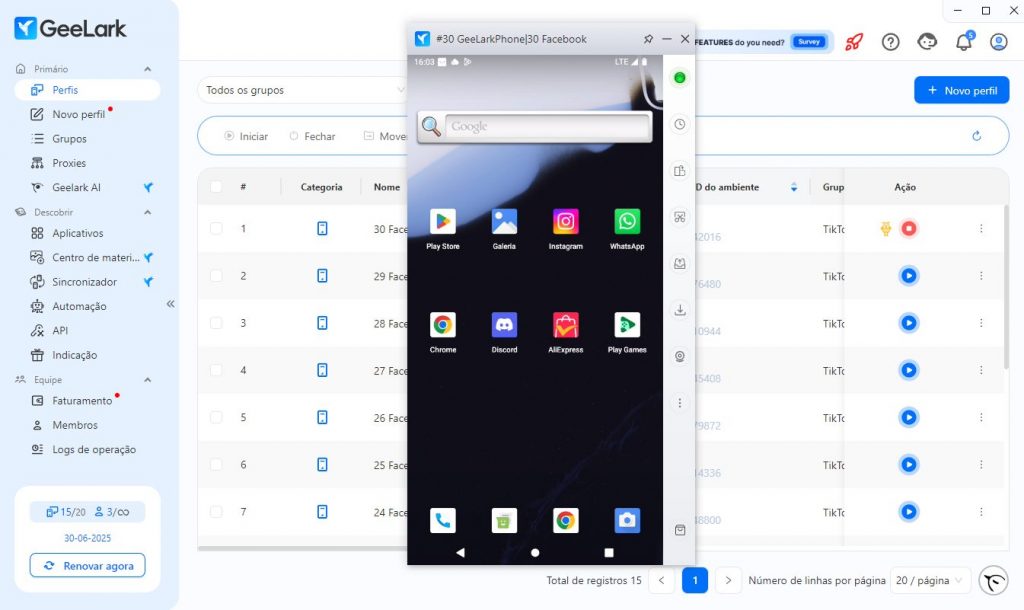The height and width of the screenshot is (610, 1024).
Task: Click the Iniciar toolbar button
Action: (x=246, y=136)
